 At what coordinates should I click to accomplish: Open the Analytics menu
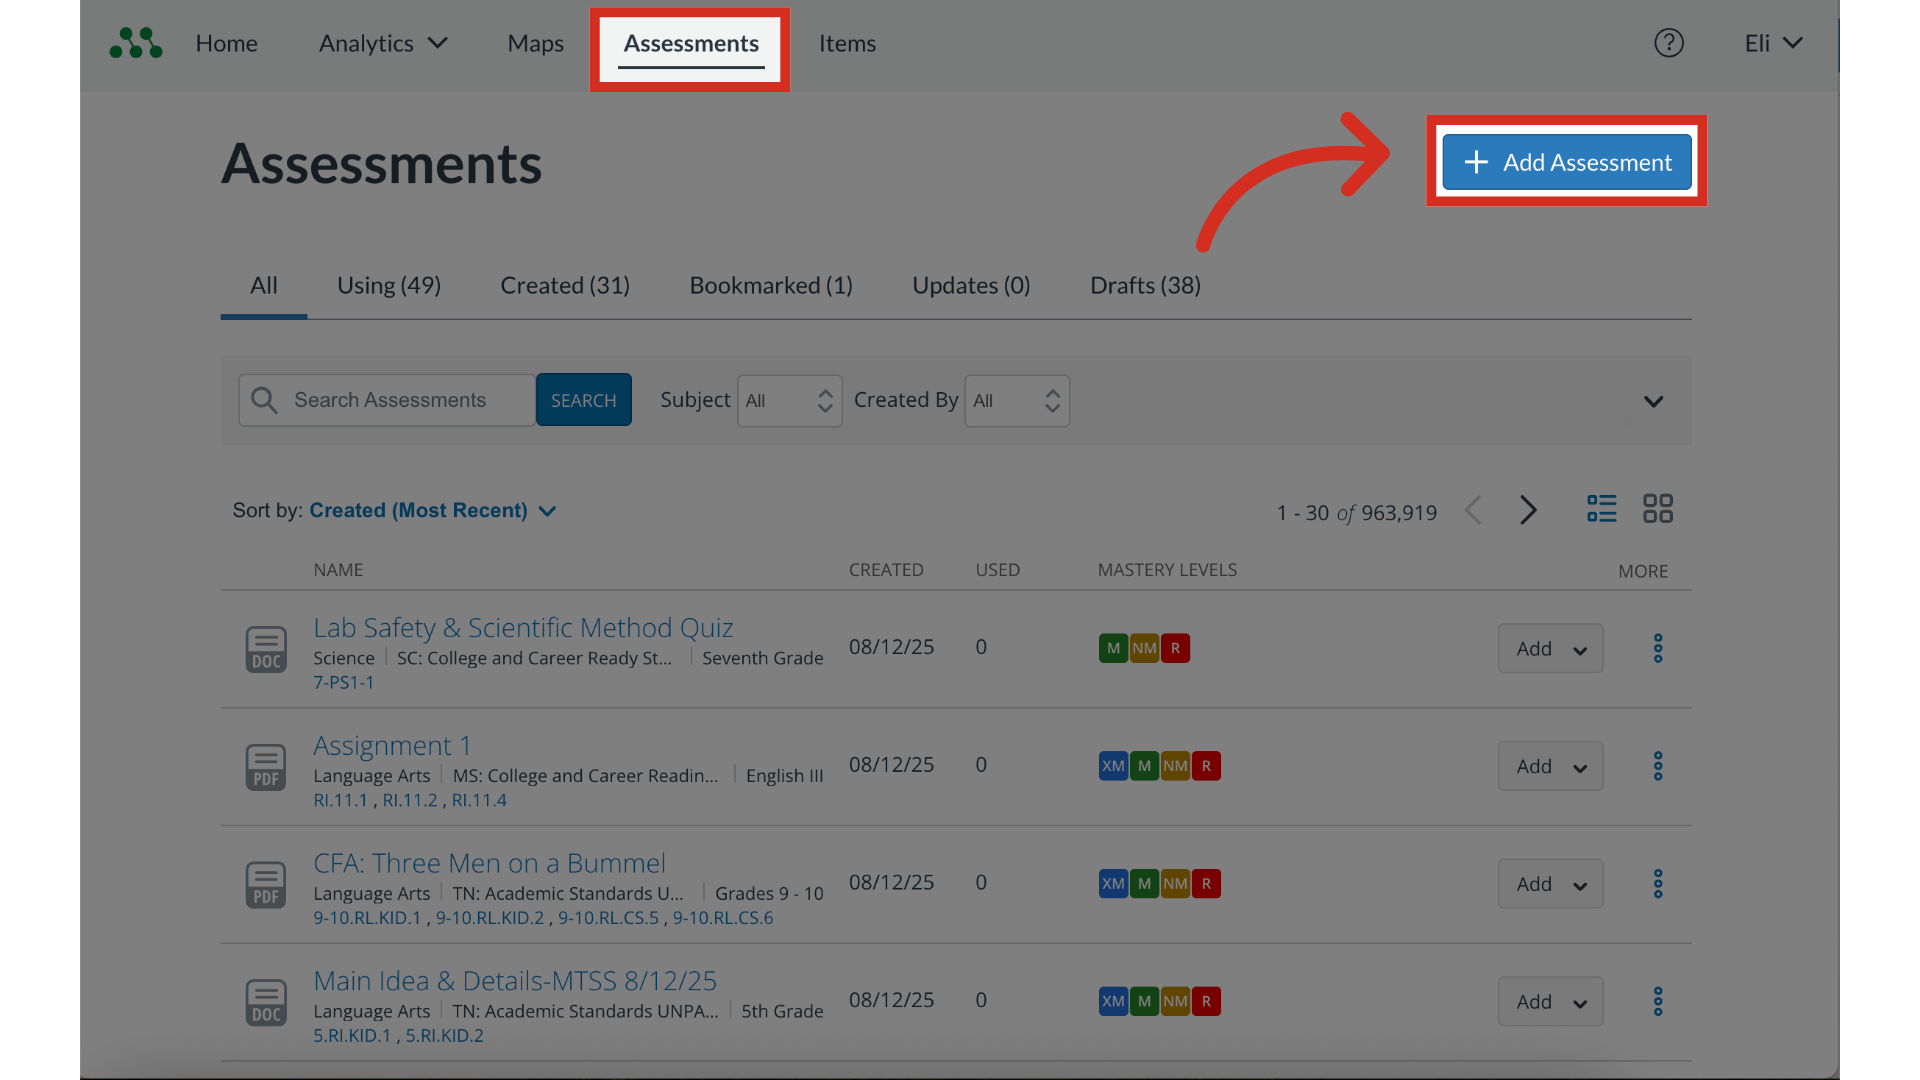[x=382, y=43]
